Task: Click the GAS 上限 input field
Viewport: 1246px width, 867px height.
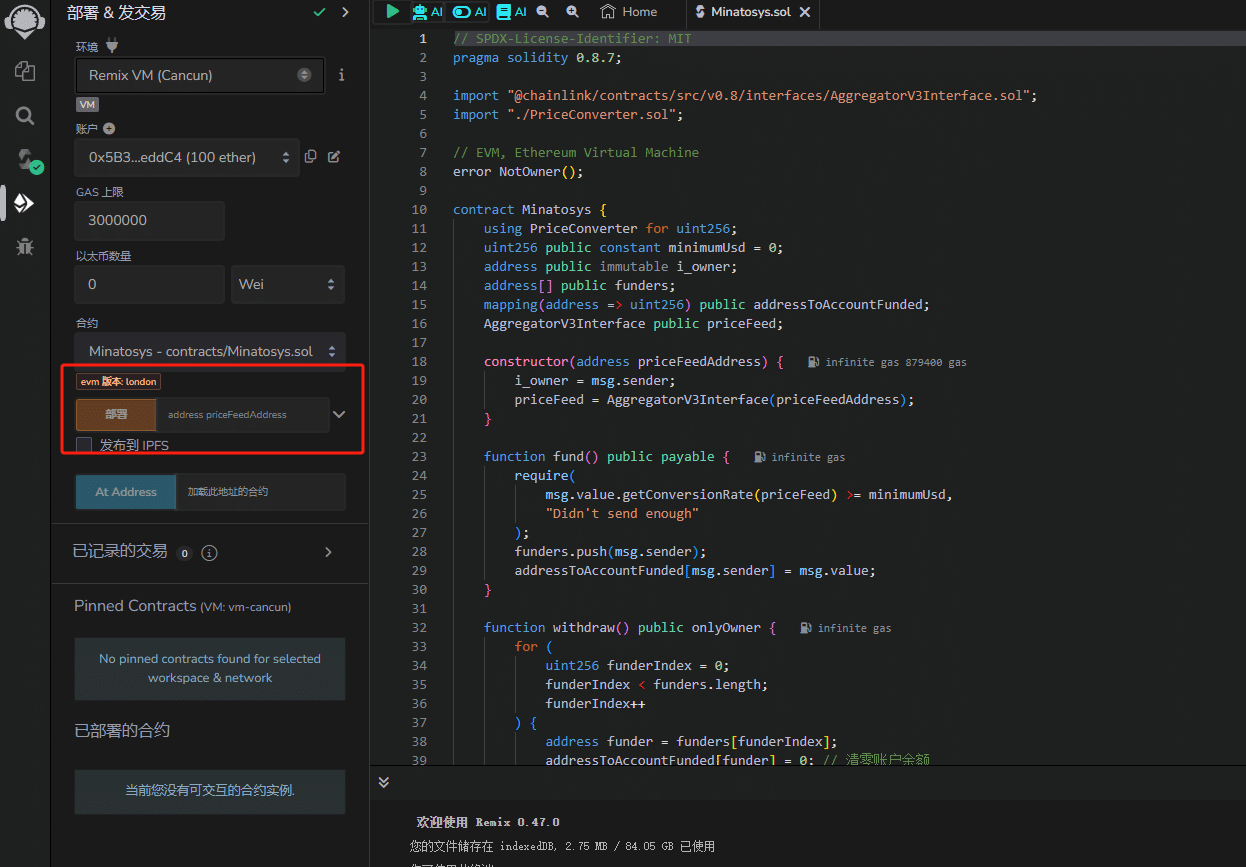Action: 149,221
